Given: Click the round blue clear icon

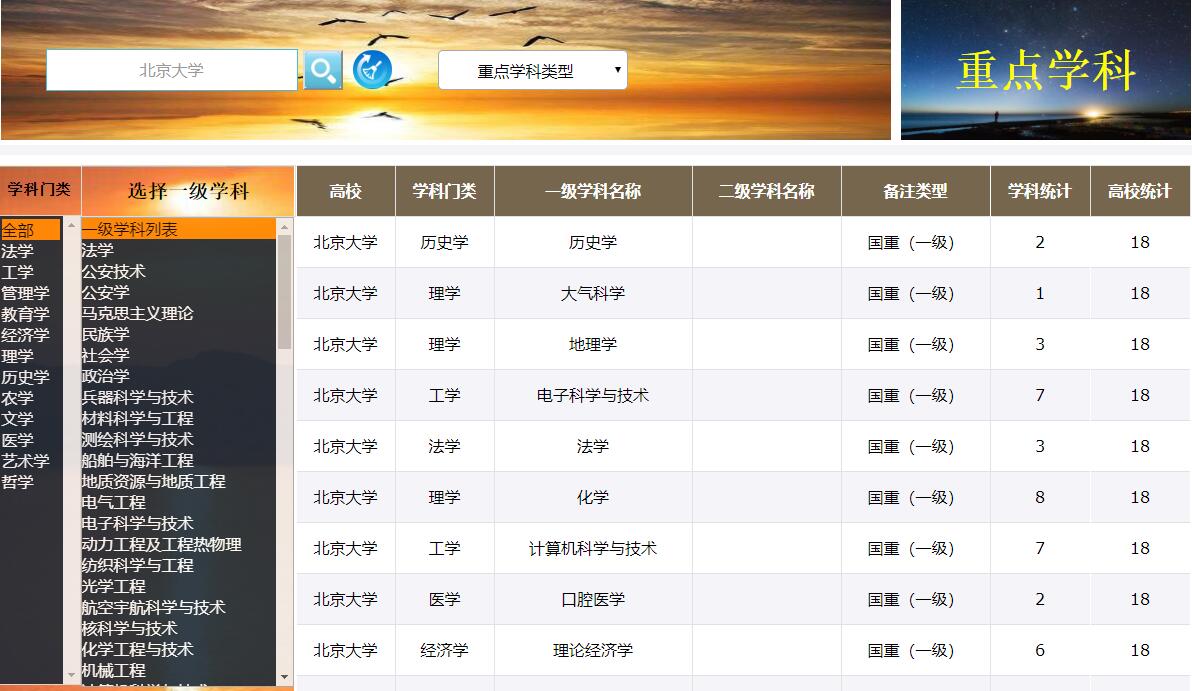Looking at the screenshot, I should click(372, 70).
